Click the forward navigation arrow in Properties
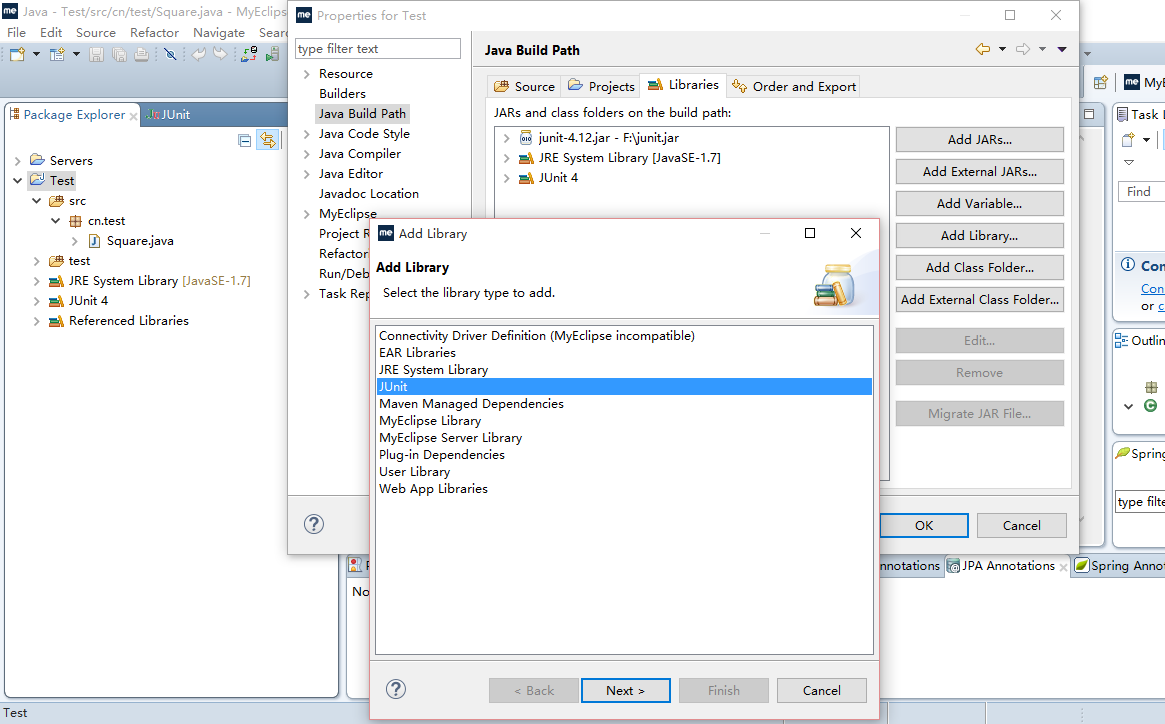The width and height of the screenshot is (1165, 724). 1023,49
